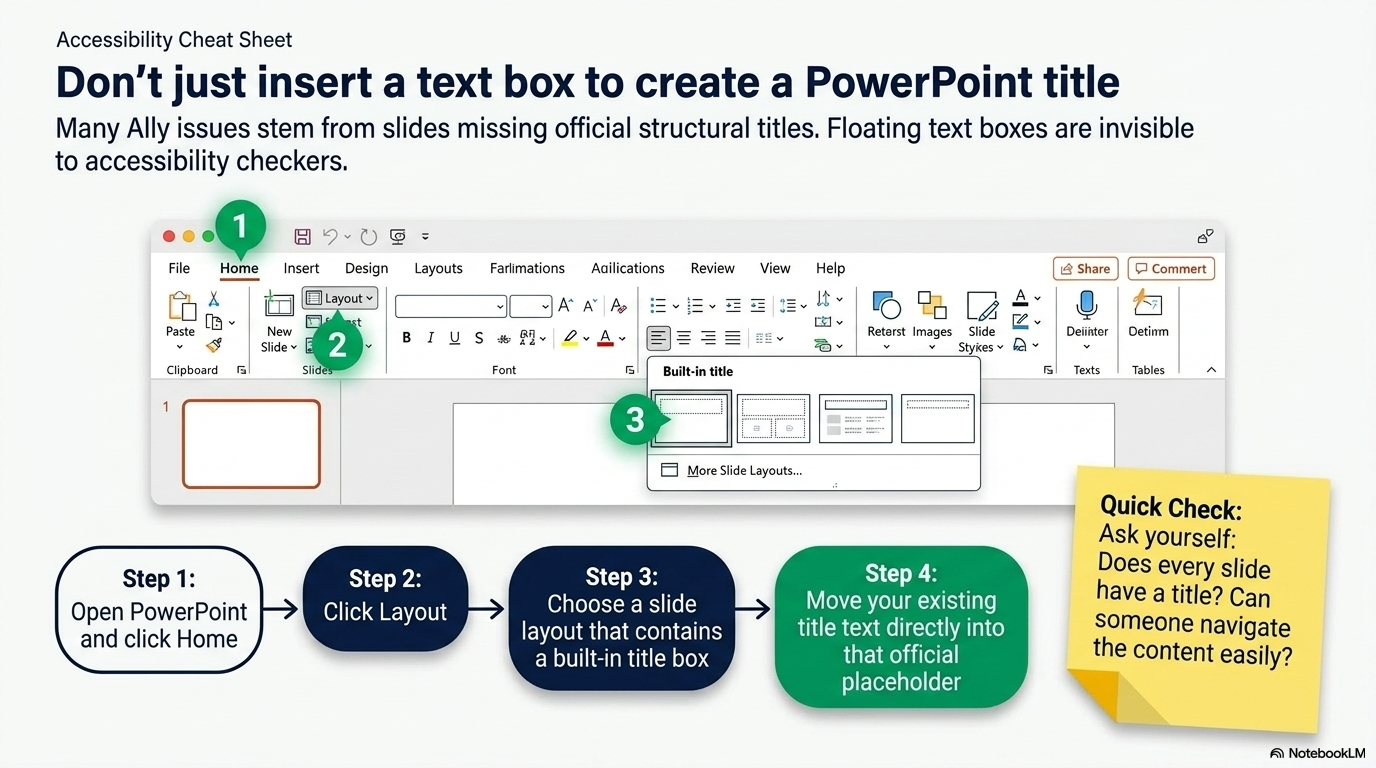Collapse the ribbon with the chevron
This screenshot has height=768, width=1376.
1211,370
